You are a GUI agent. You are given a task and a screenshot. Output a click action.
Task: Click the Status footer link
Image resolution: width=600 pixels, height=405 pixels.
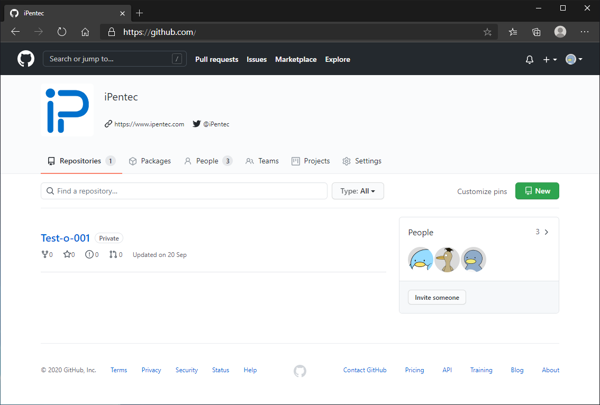pos(220,370)
